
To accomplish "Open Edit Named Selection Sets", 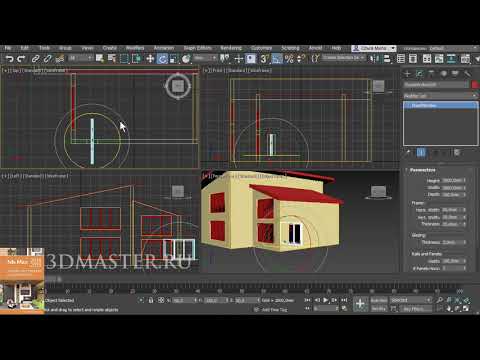I will coord(315,59).
